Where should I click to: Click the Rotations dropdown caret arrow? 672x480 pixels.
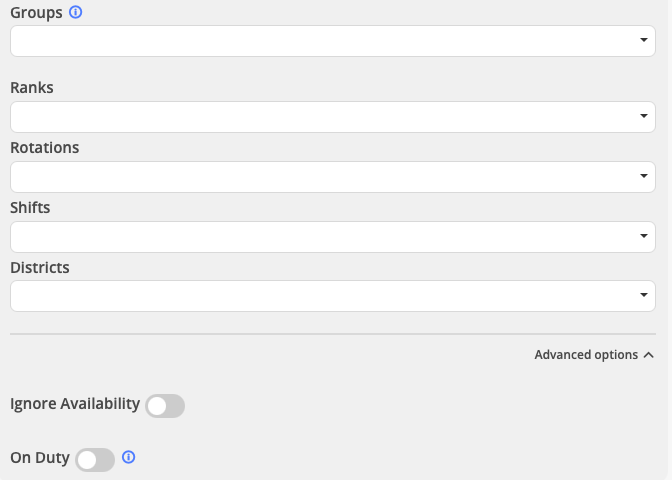[x=644, y=177]
